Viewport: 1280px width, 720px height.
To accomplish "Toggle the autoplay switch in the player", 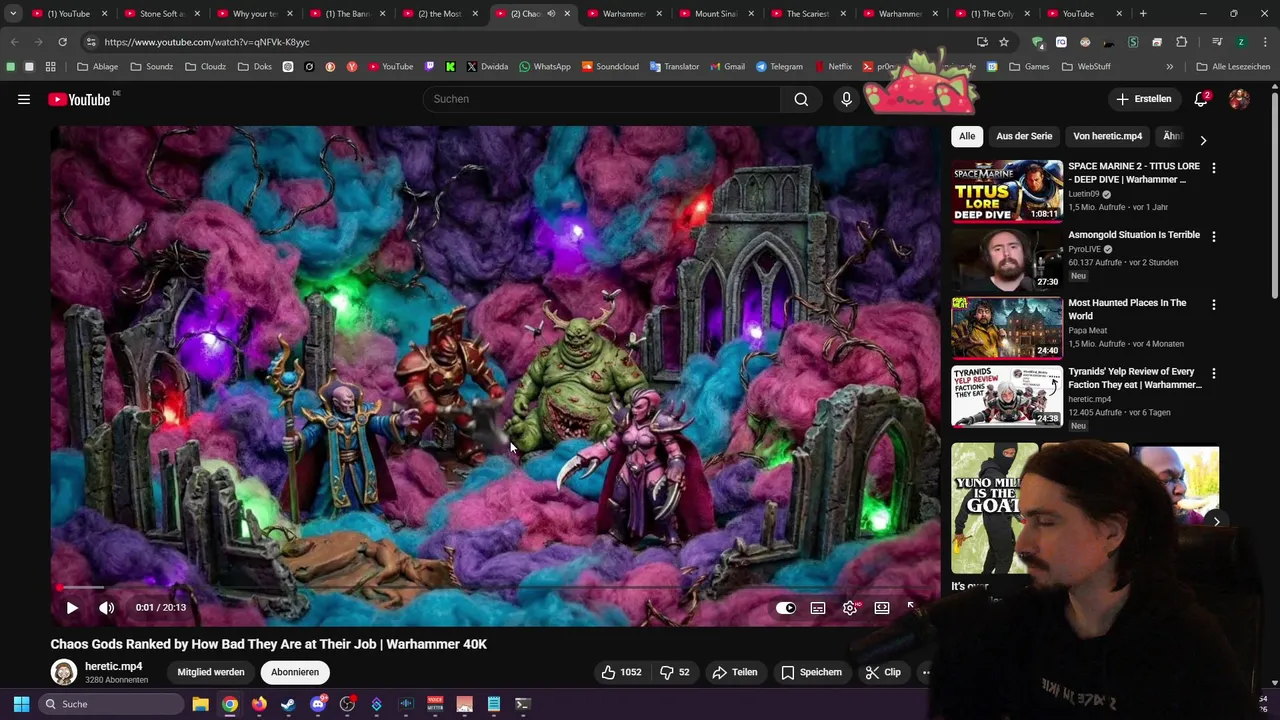I will 786,608.
